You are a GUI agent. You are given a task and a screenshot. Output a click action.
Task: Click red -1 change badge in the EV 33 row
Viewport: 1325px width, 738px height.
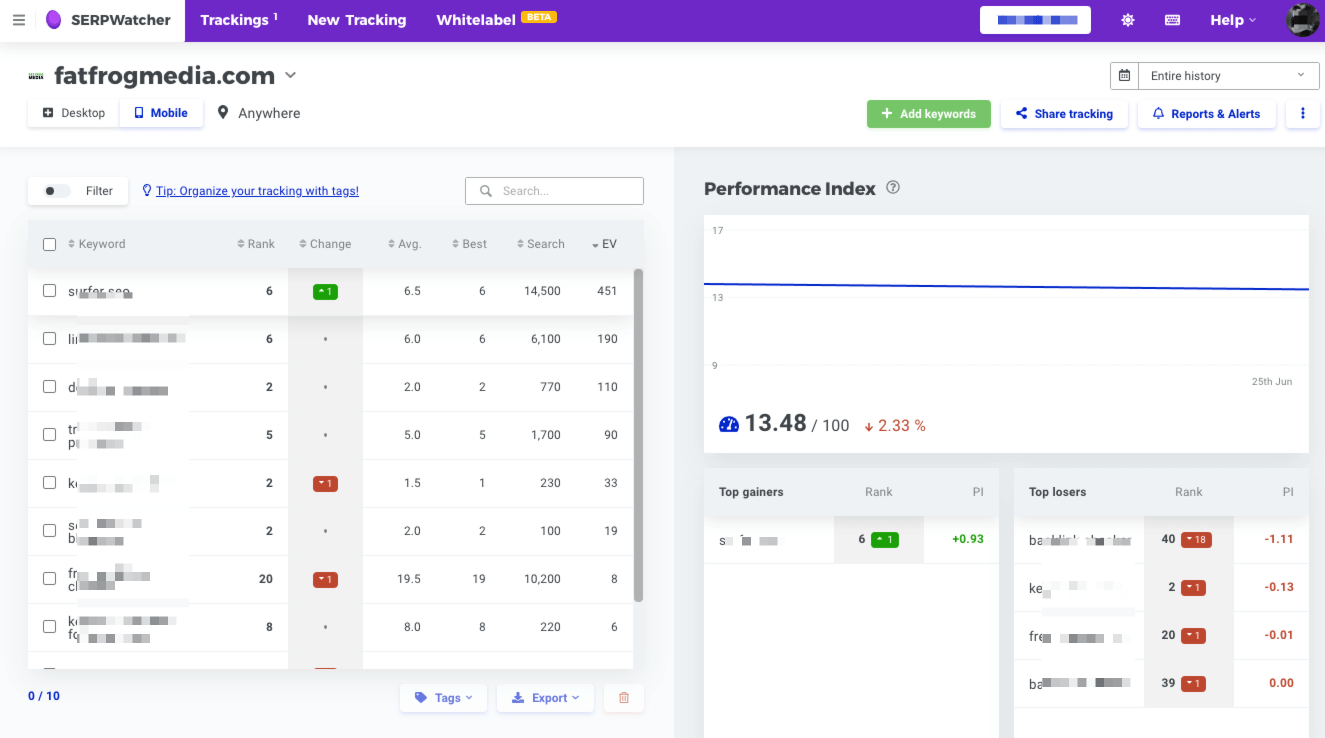point(325,484)
